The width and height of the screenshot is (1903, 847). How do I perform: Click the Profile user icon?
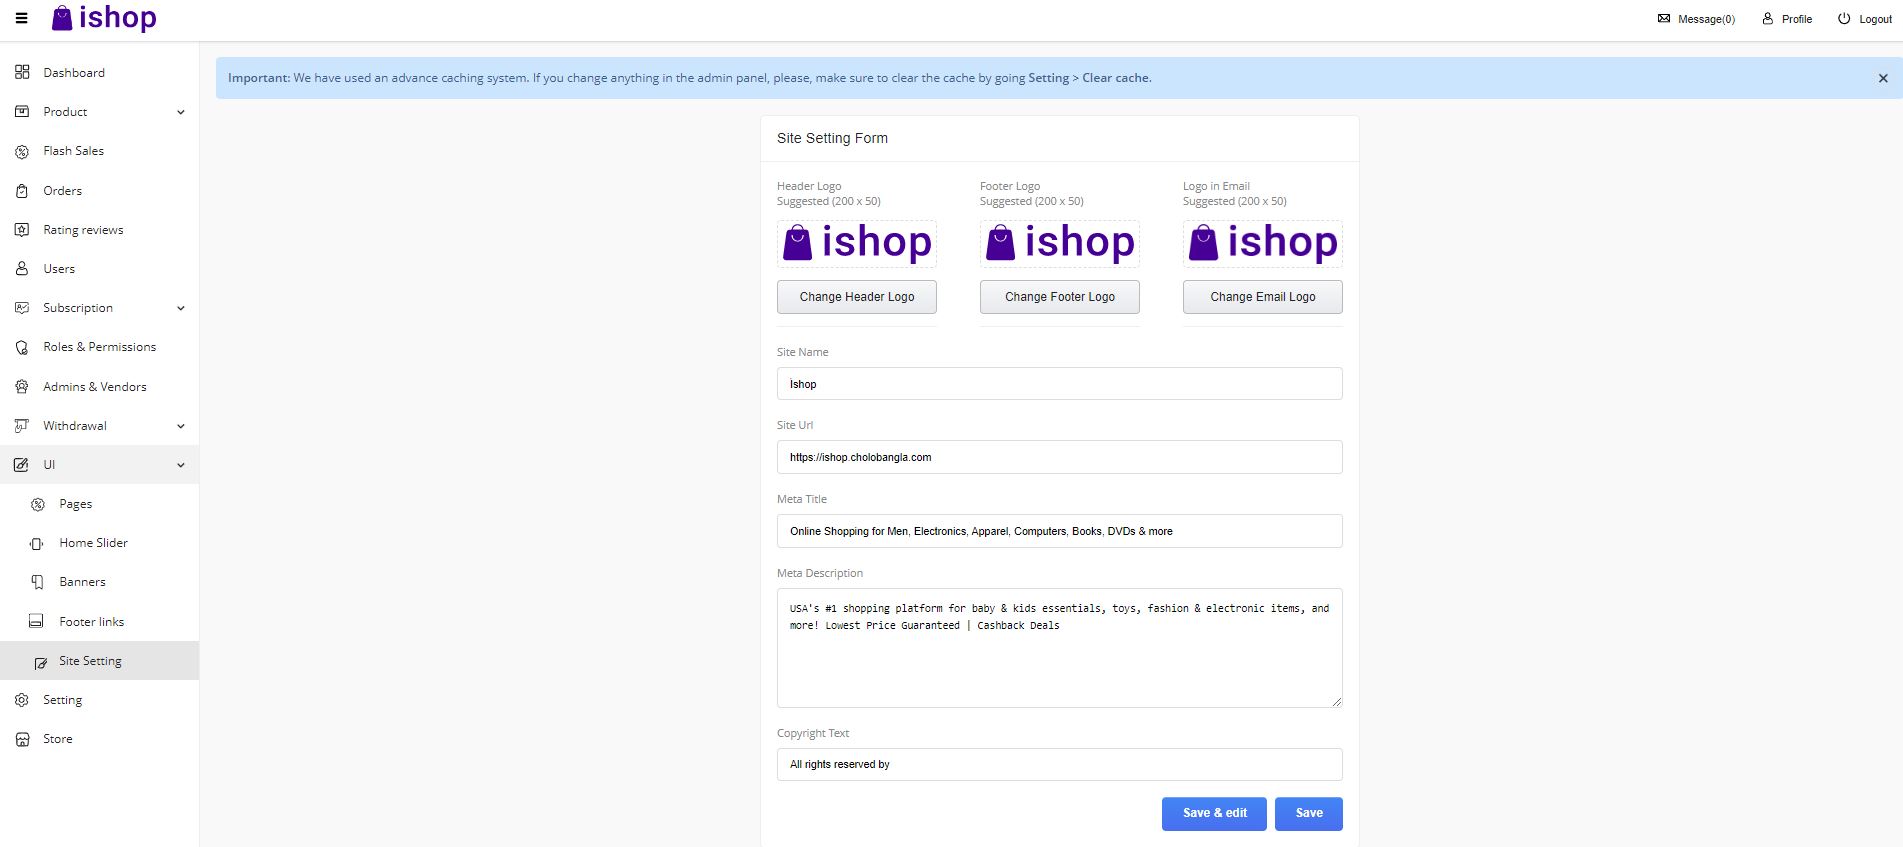point(1768,19)
